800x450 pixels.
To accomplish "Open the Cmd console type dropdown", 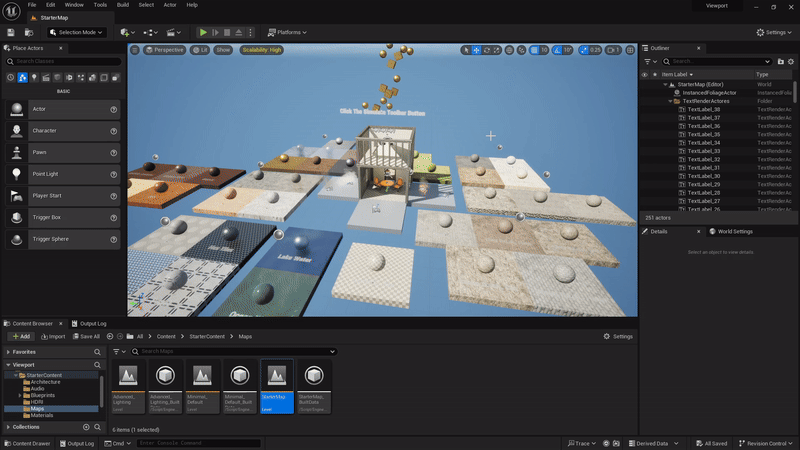I will [118, 443].
